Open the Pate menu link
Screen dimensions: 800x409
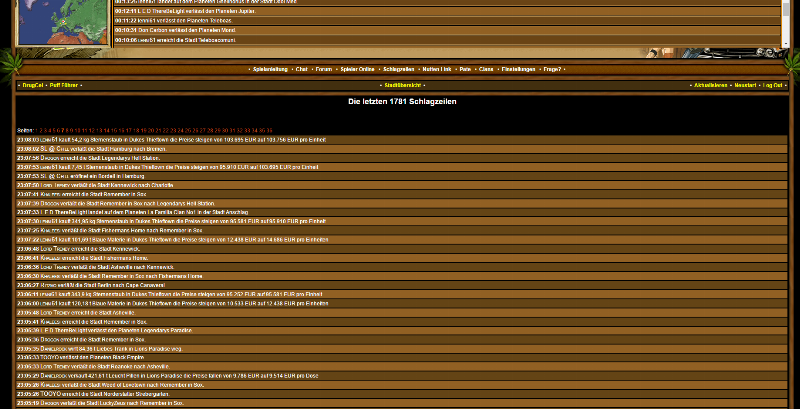[x=465, y=69]
